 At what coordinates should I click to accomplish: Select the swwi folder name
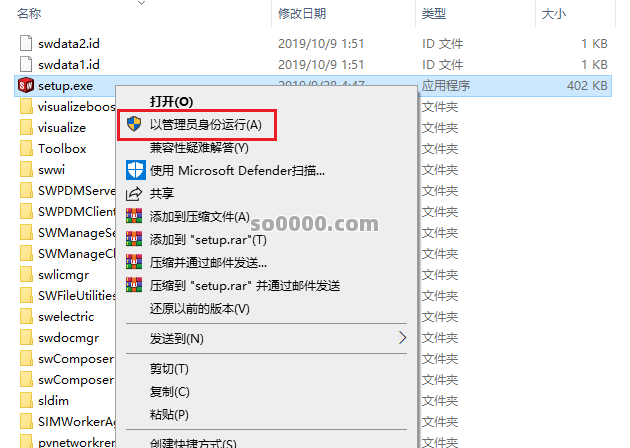(x=51, y=170)
